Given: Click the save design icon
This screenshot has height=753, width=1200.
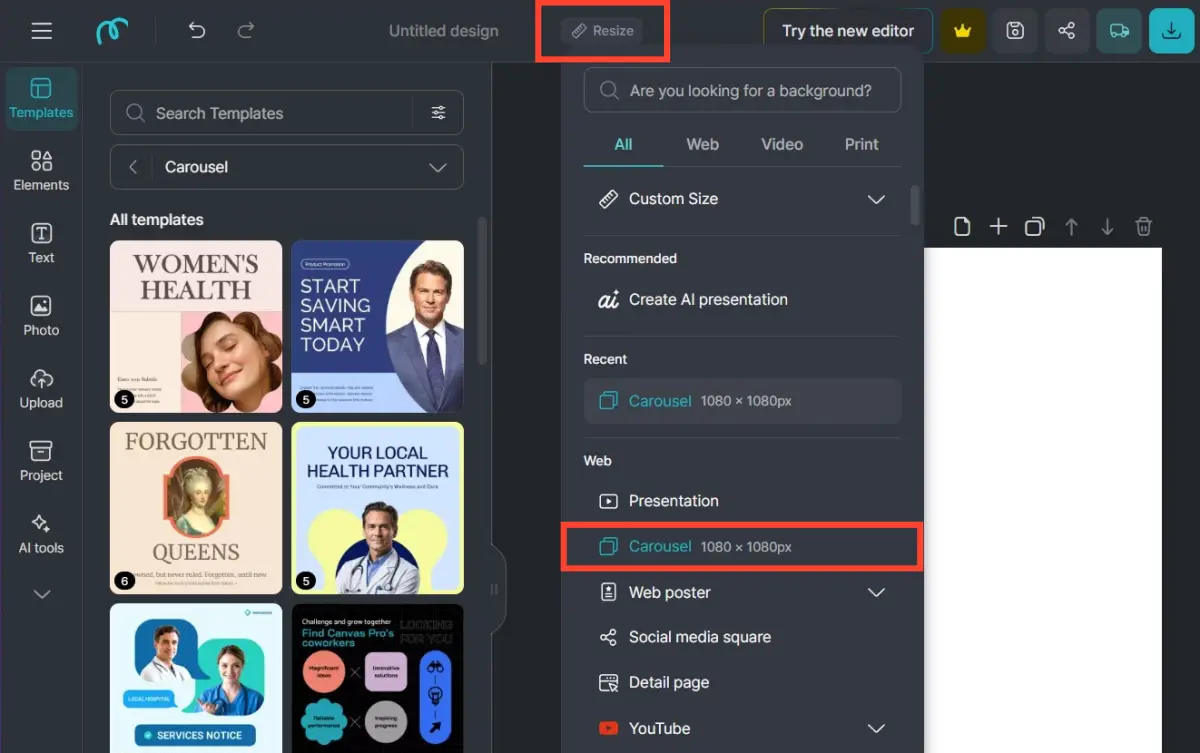Looking at the screenshot, I should tap(1015, 31).
